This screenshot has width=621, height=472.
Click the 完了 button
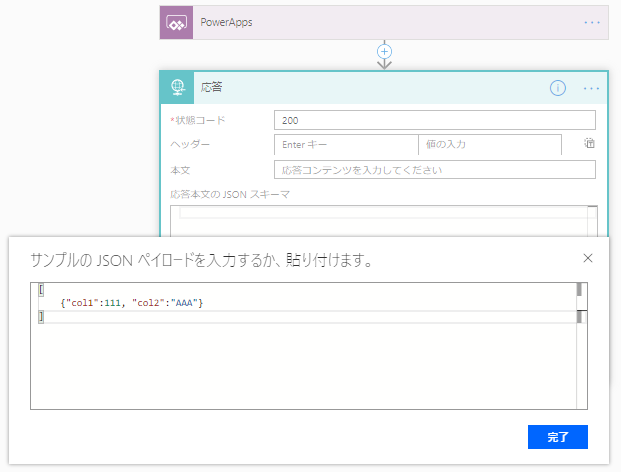[558, 437]
